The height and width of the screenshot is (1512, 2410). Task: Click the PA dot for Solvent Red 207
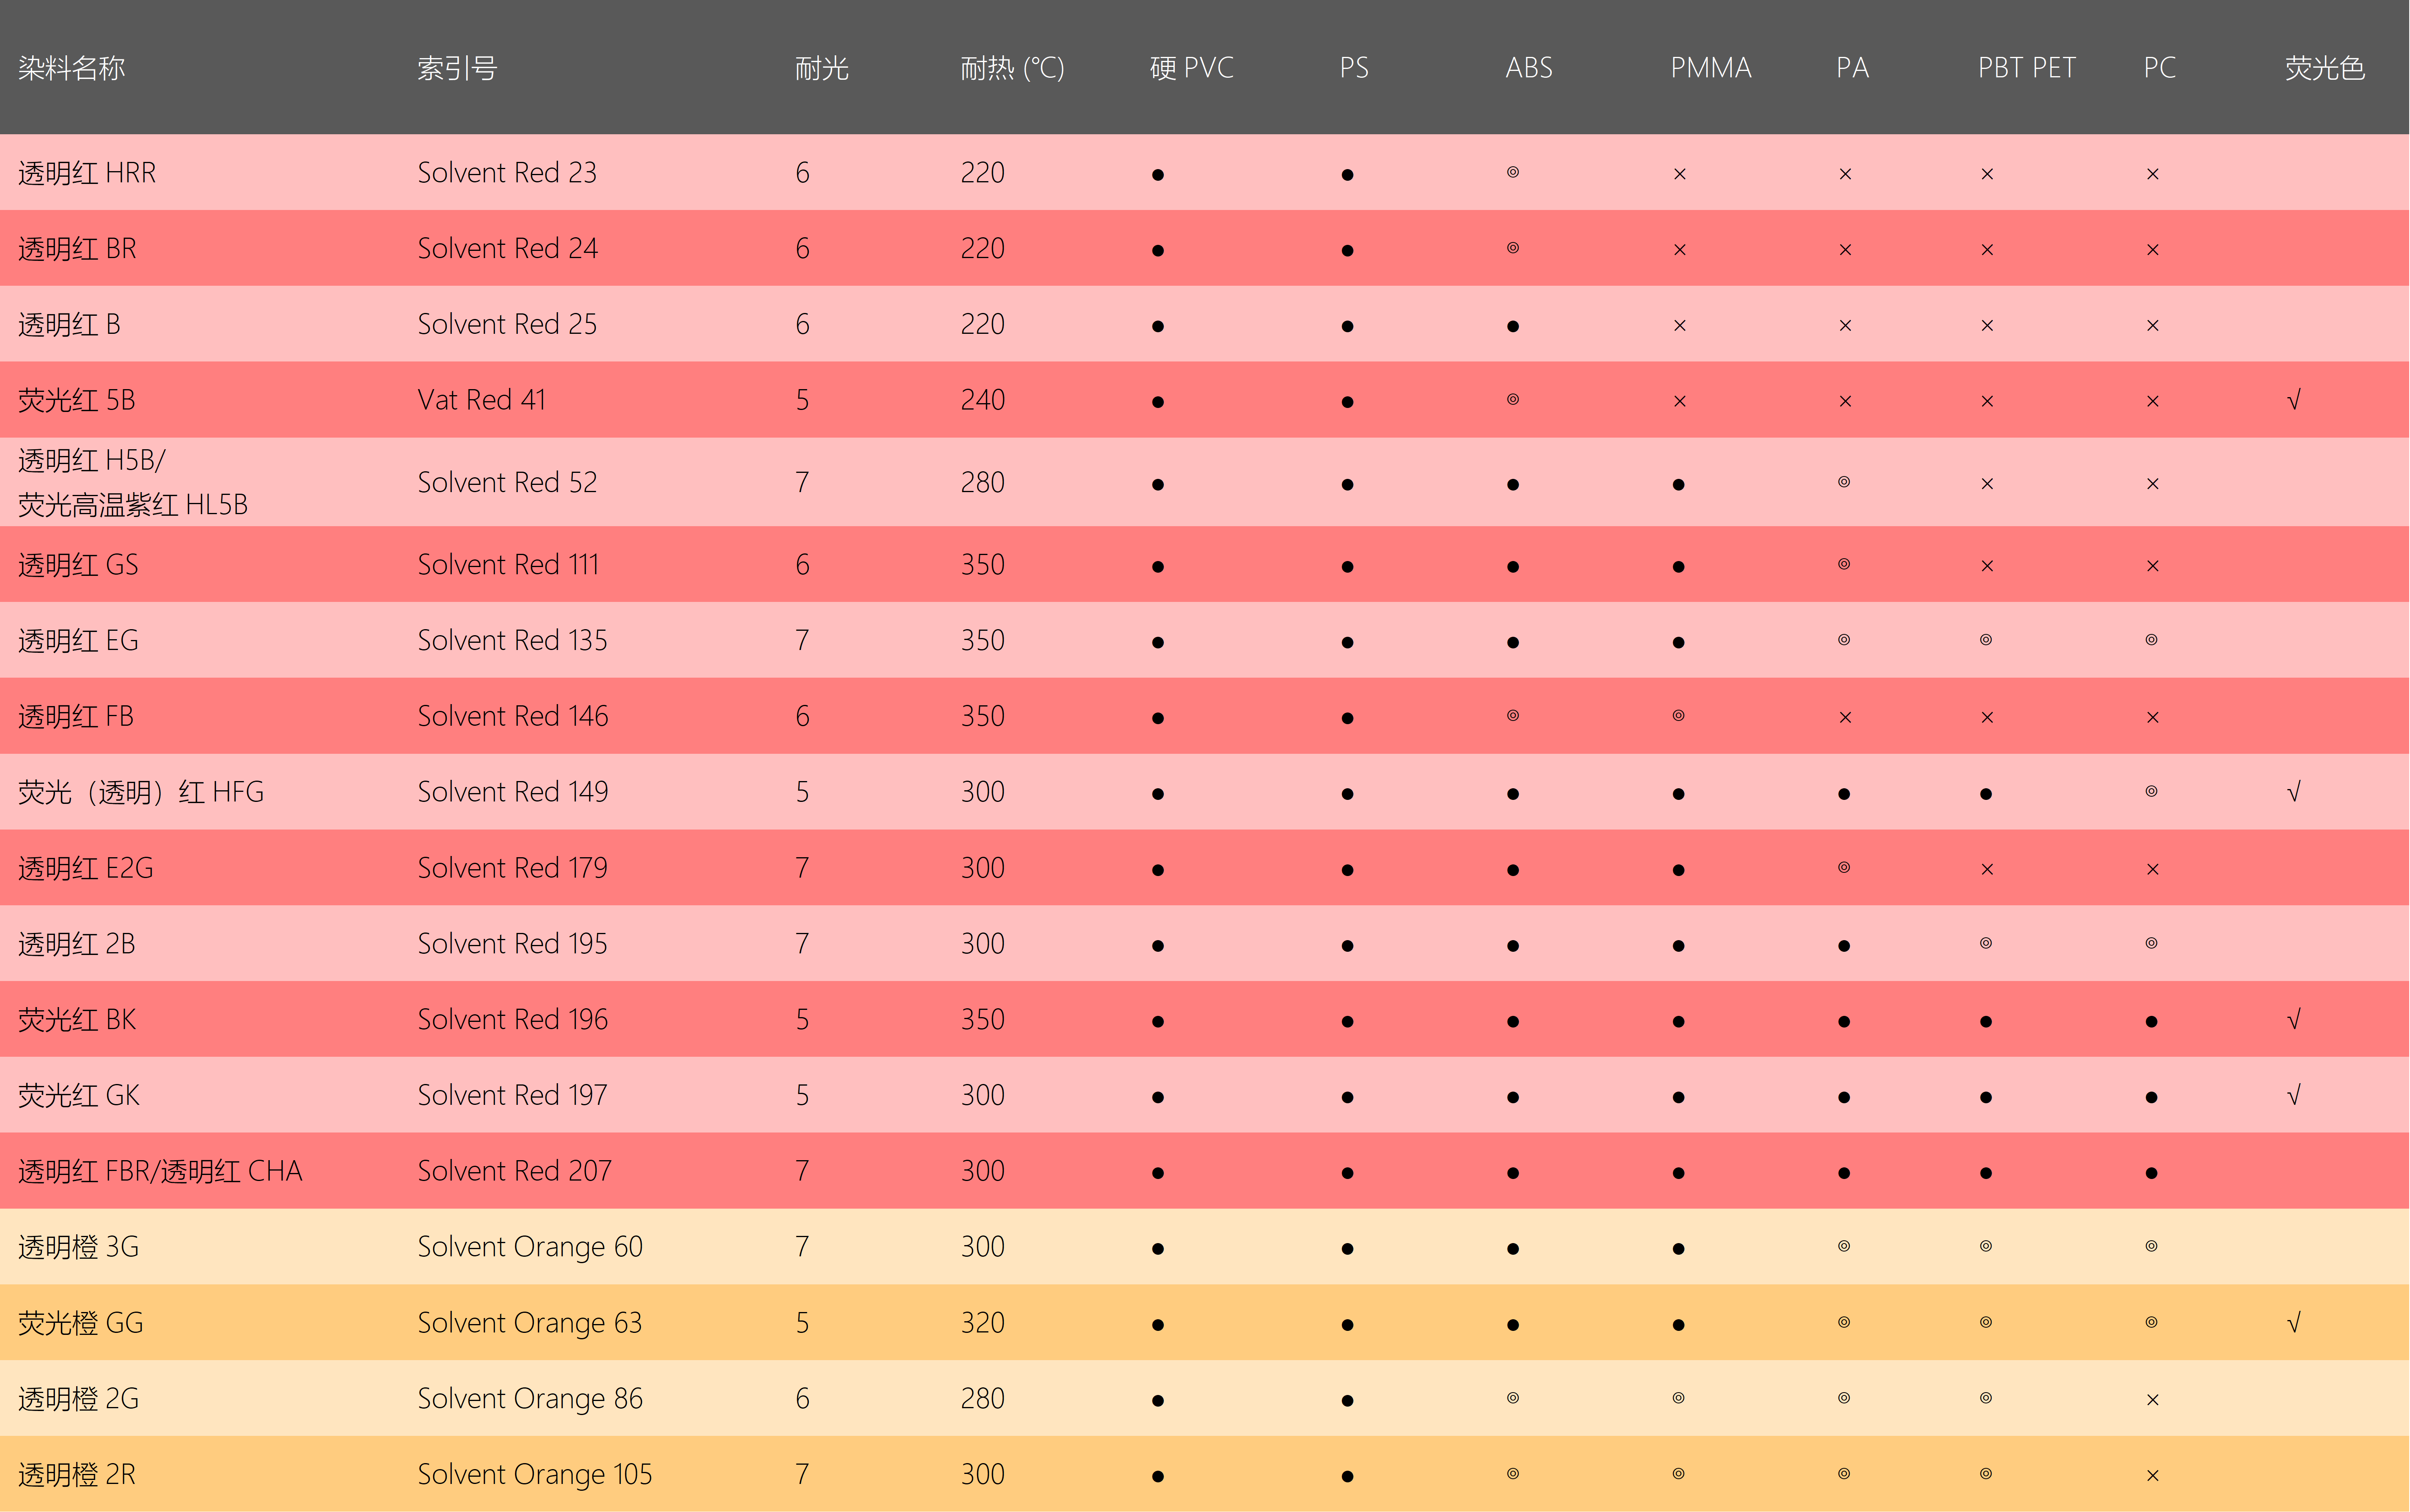click(1844, 1172)
